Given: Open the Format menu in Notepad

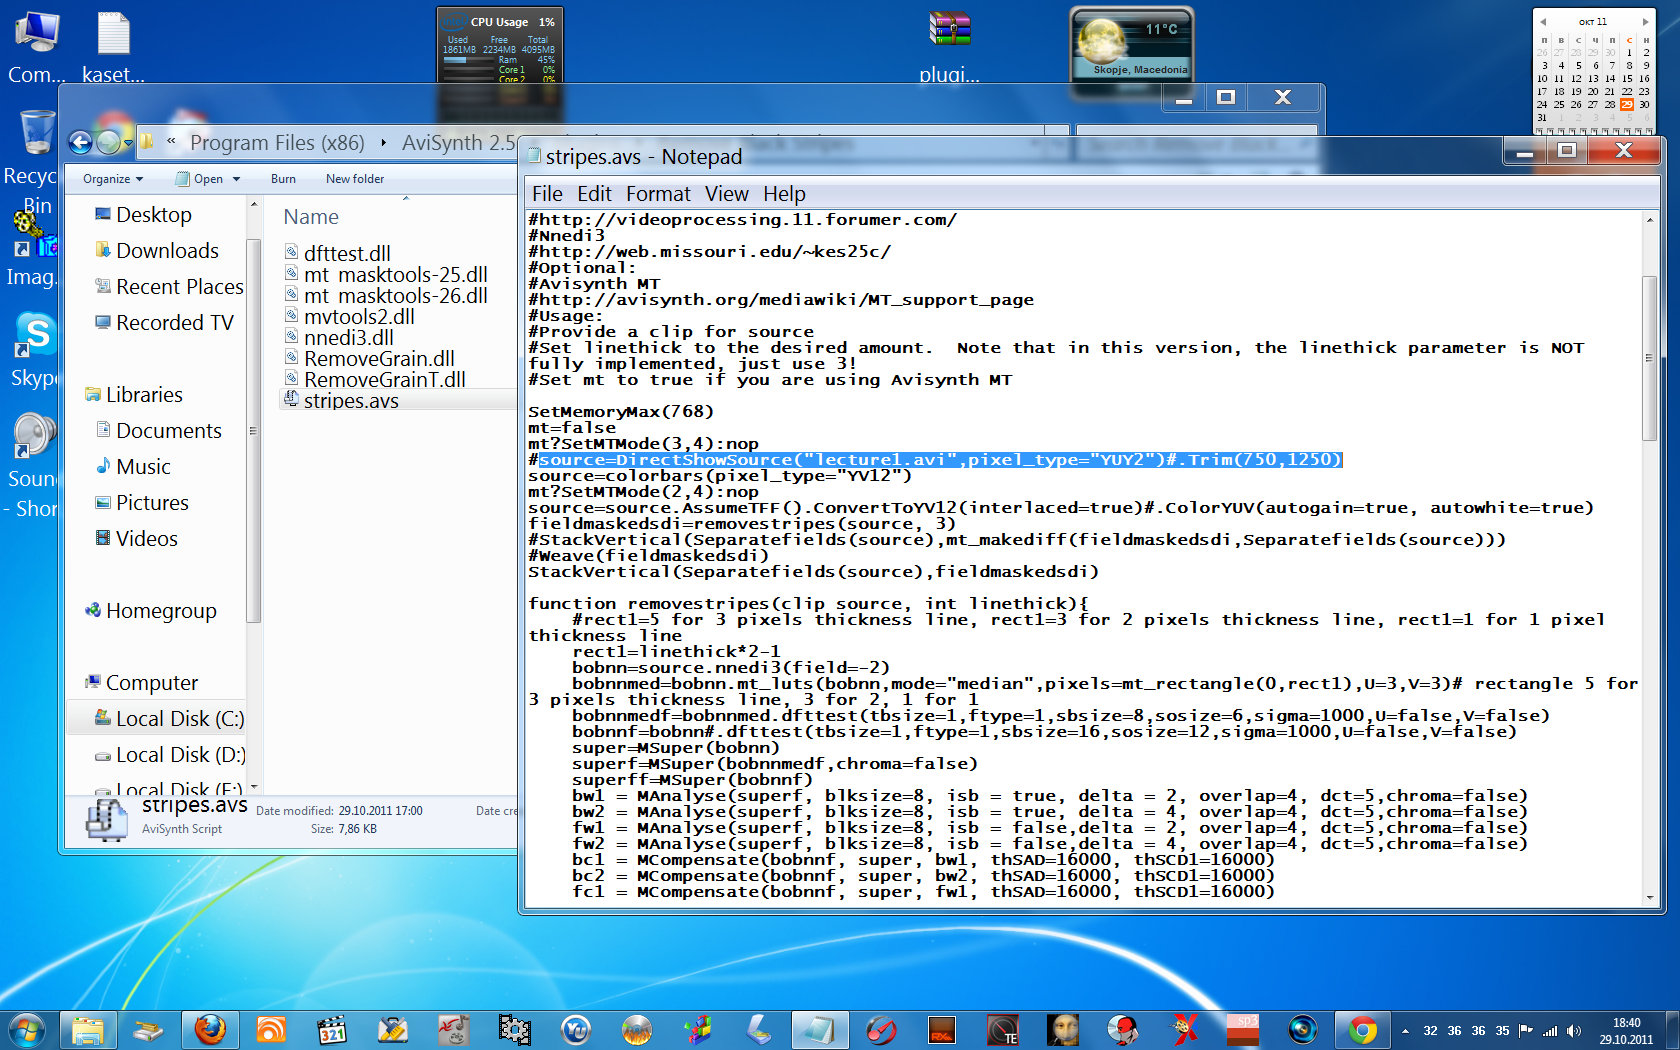Looking at the screenshot, I should [x=657, y=194].
